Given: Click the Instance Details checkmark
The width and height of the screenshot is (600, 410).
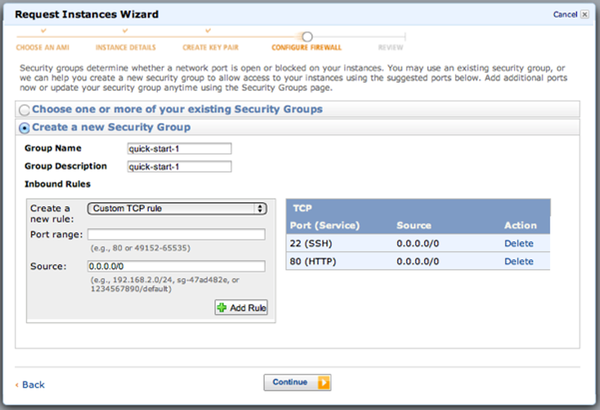Looking at the screenshot, I should (125, 31).
